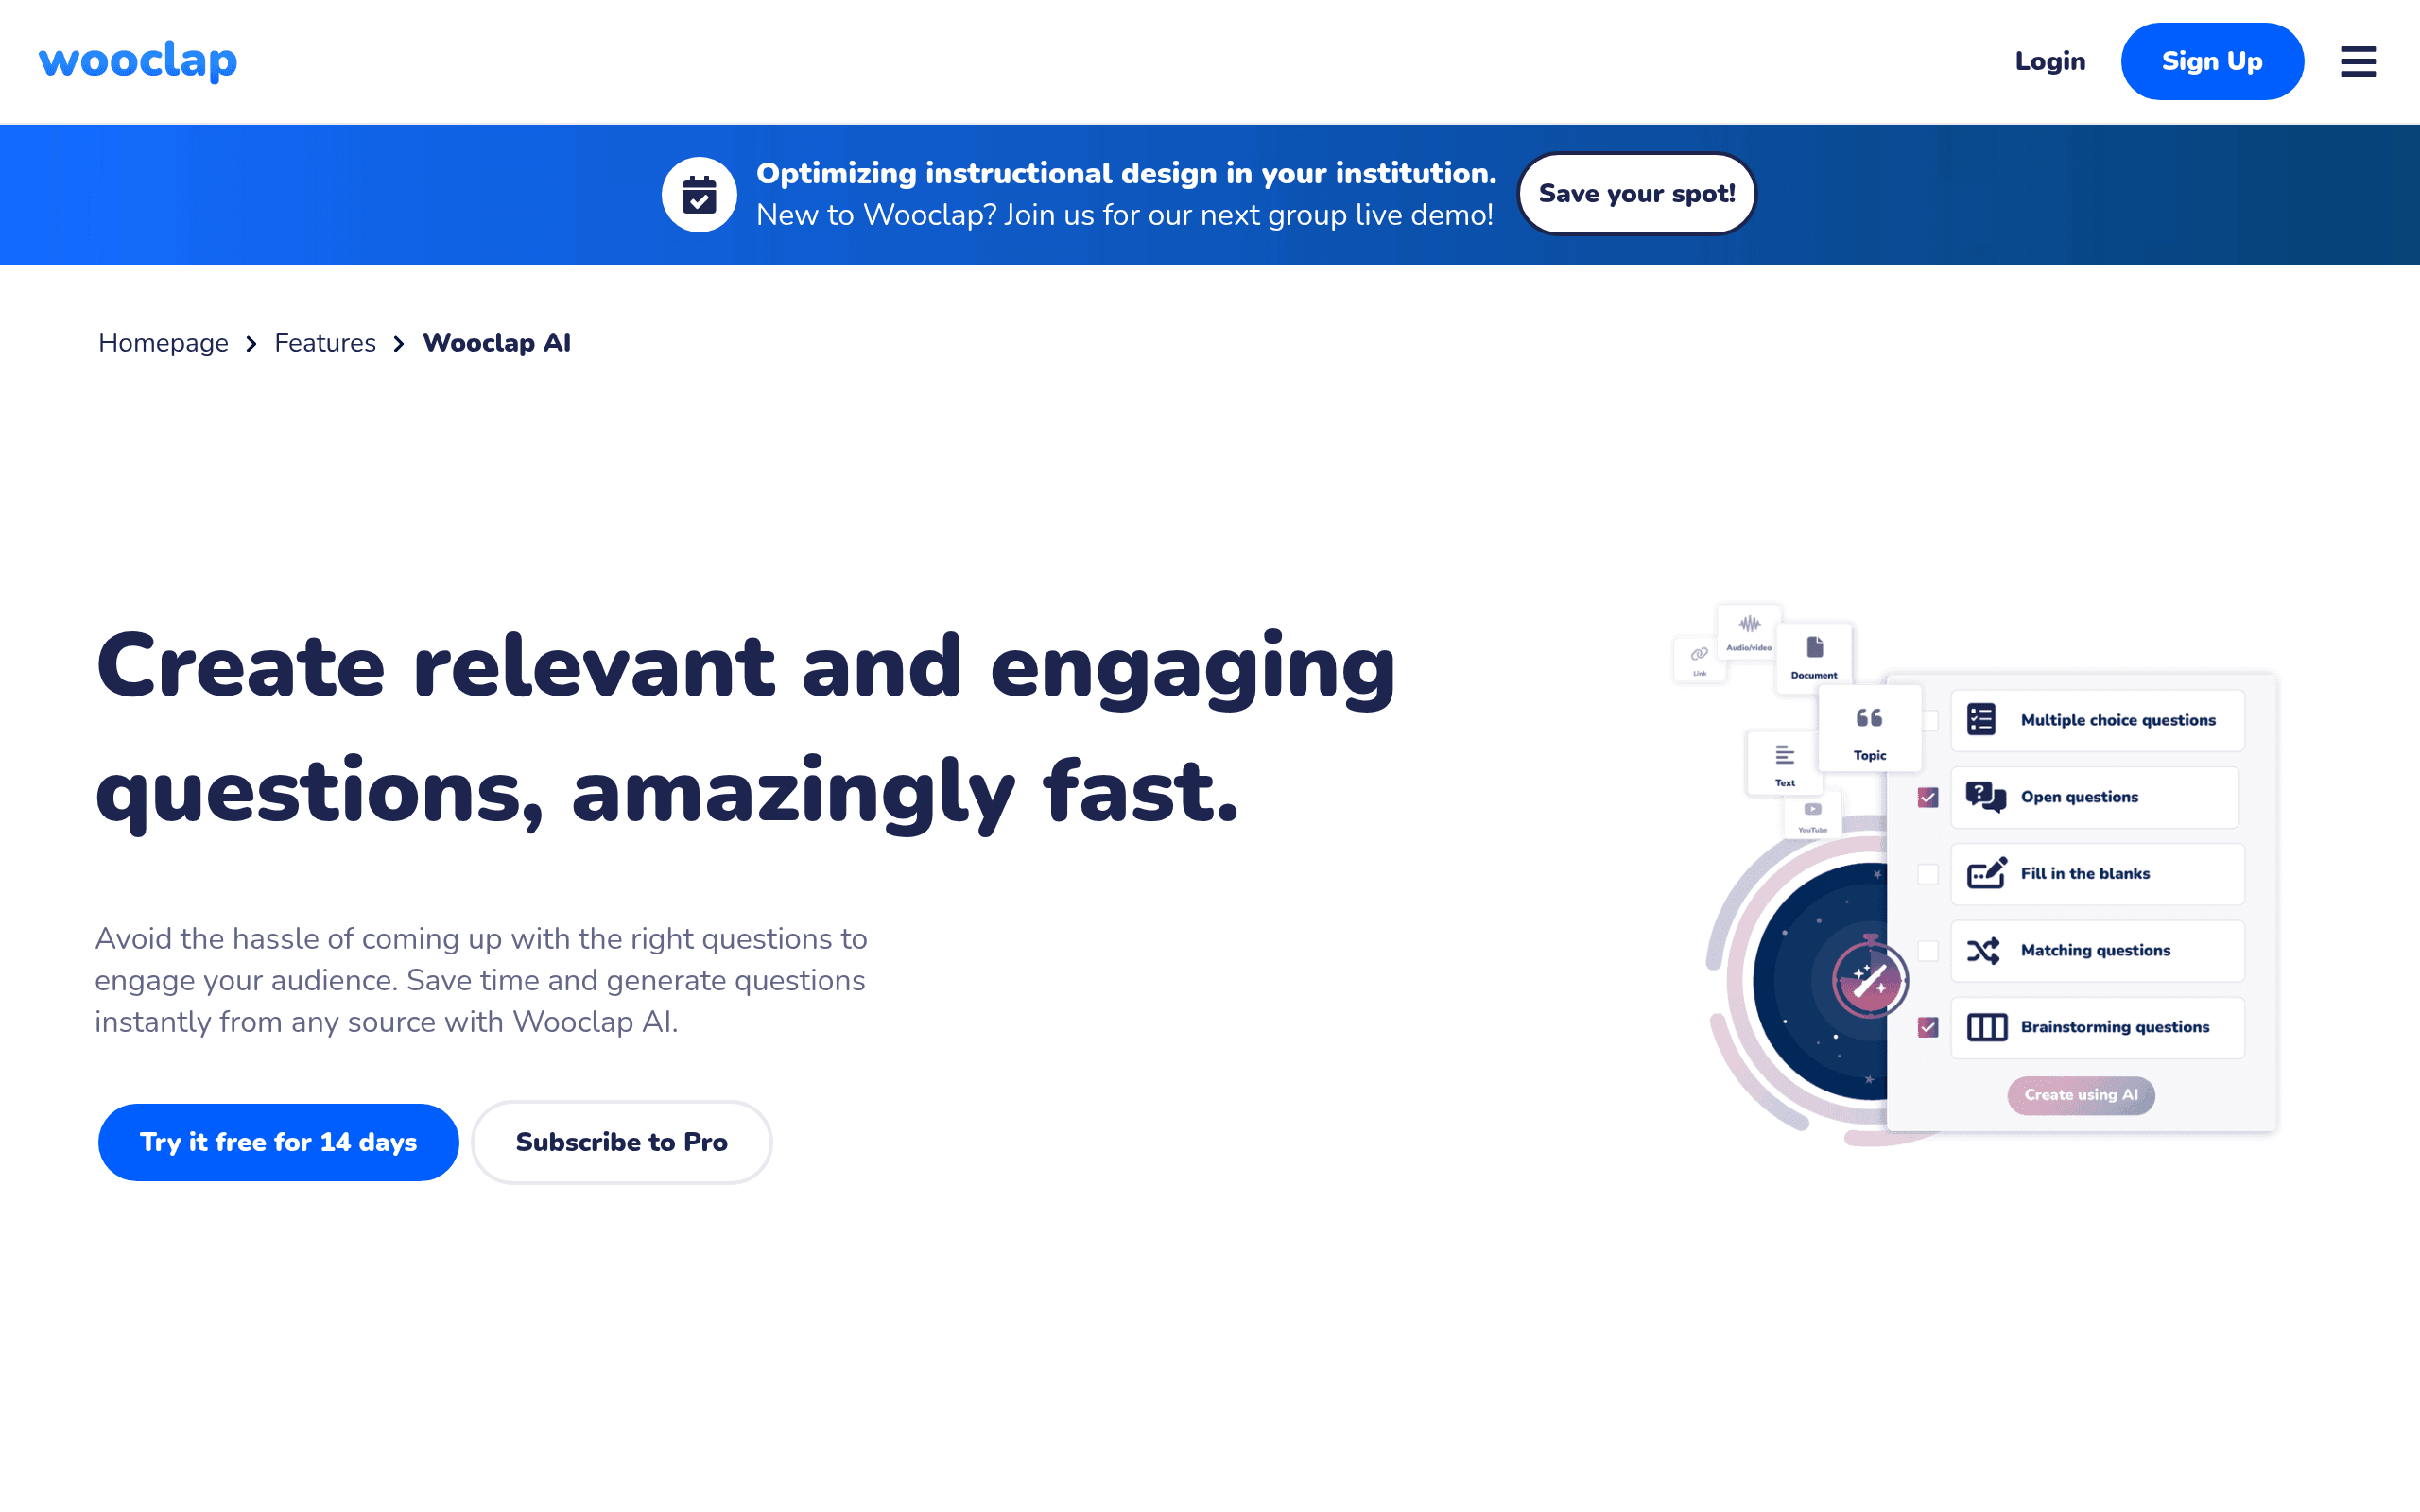Select the Audio/video source icon
This screenshot has height=1512, width=2420.
point(1749,626)
